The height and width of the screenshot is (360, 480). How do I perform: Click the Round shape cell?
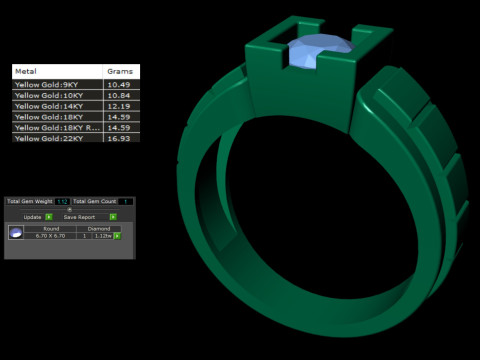pos(50,229)
